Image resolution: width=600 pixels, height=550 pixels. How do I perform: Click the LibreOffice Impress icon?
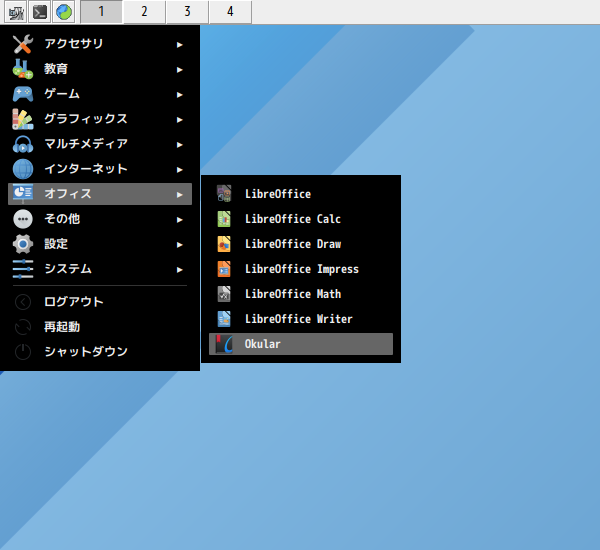[x=224, y=269]
